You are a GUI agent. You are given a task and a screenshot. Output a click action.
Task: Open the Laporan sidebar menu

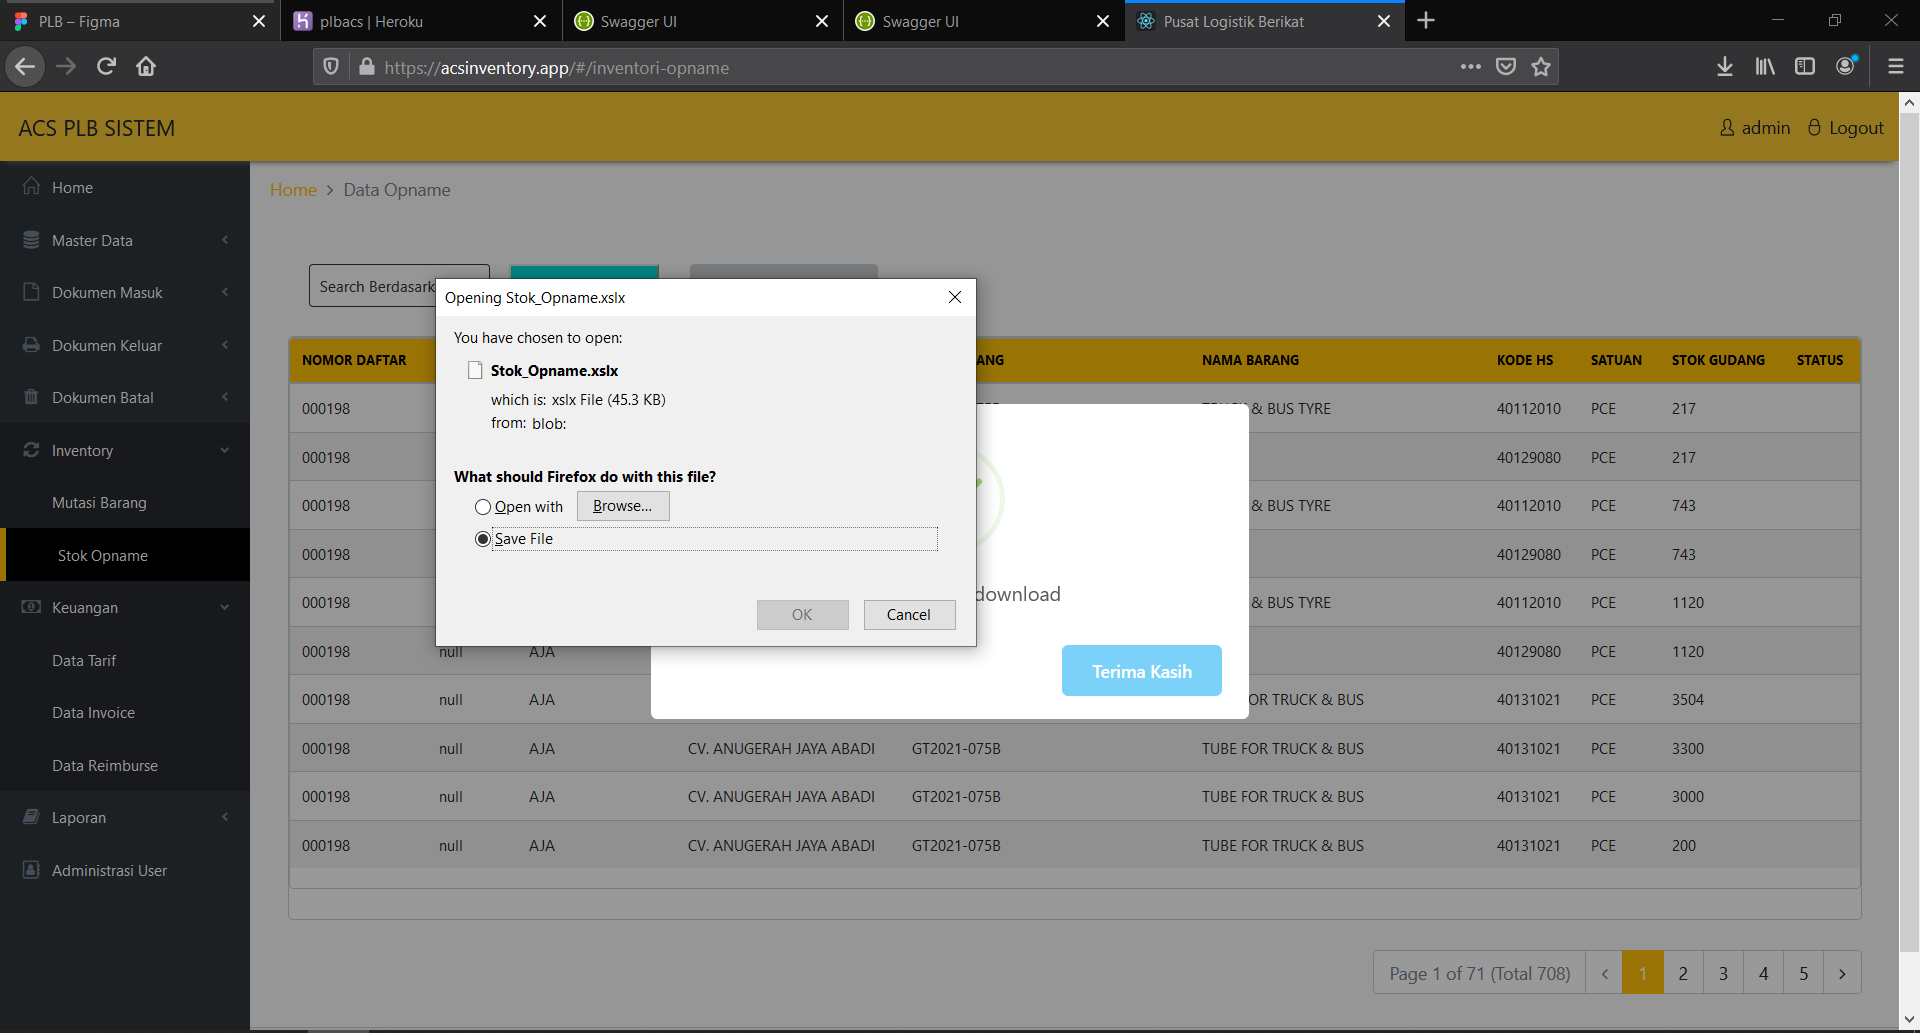(x=125, y=818)
